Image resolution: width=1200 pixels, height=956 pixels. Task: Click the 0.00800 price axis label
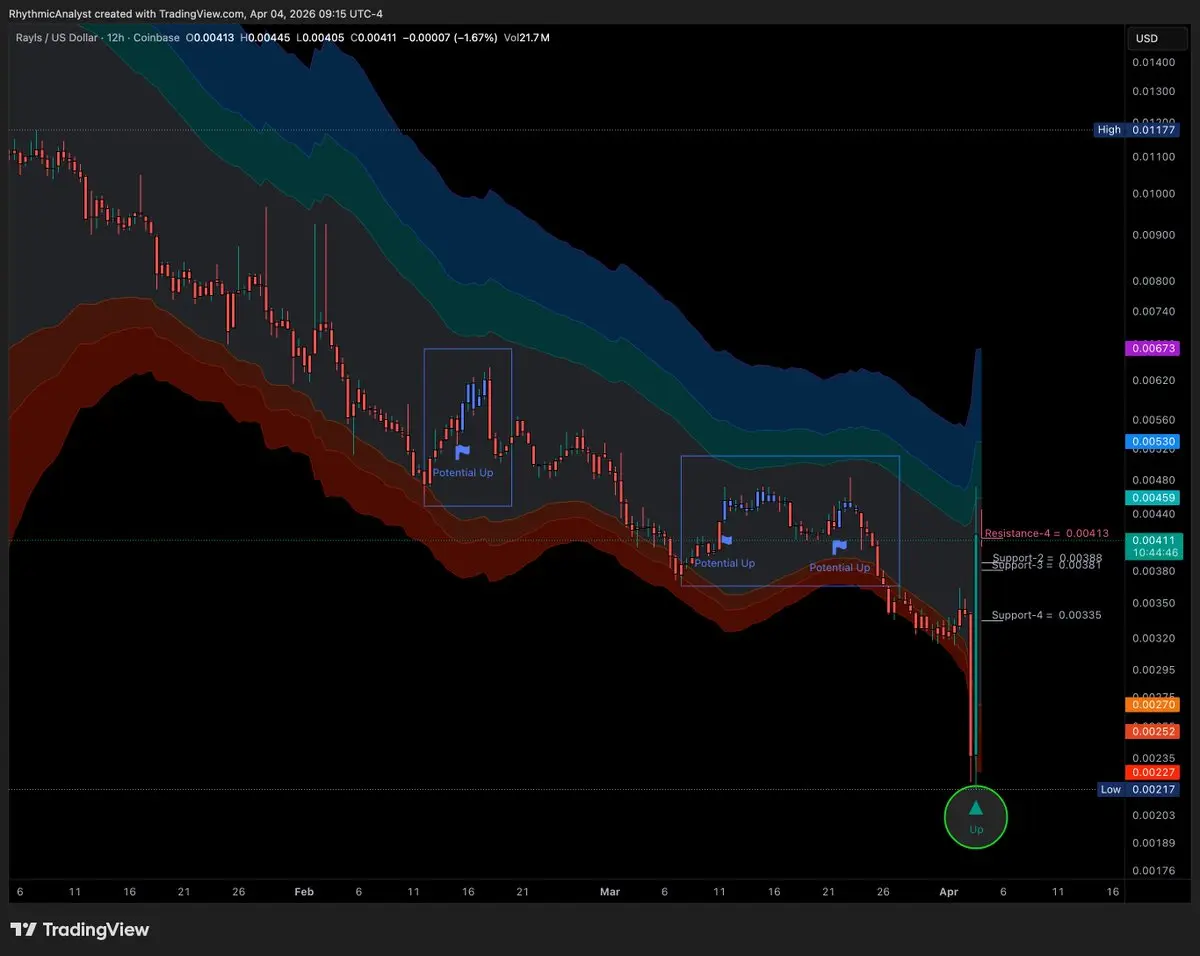(x=1152, y=282)
